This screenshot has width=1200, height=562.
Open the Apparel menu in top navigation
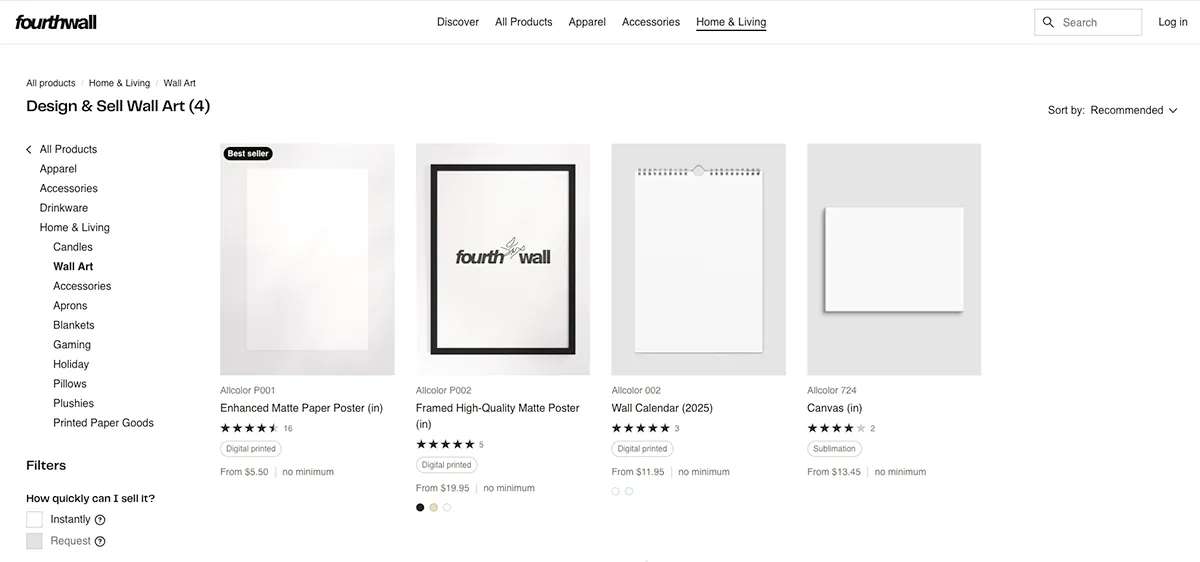click(x=587, y=22)
